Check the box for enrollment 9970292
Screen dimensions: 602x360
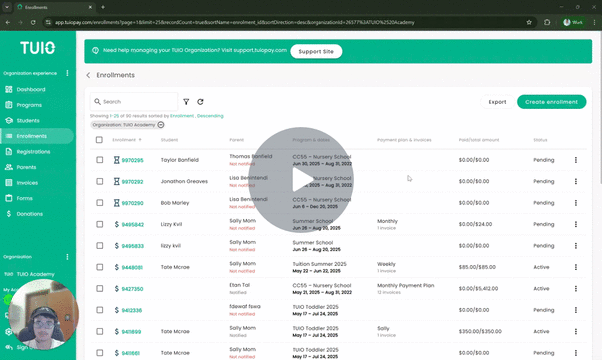(99, 181)
